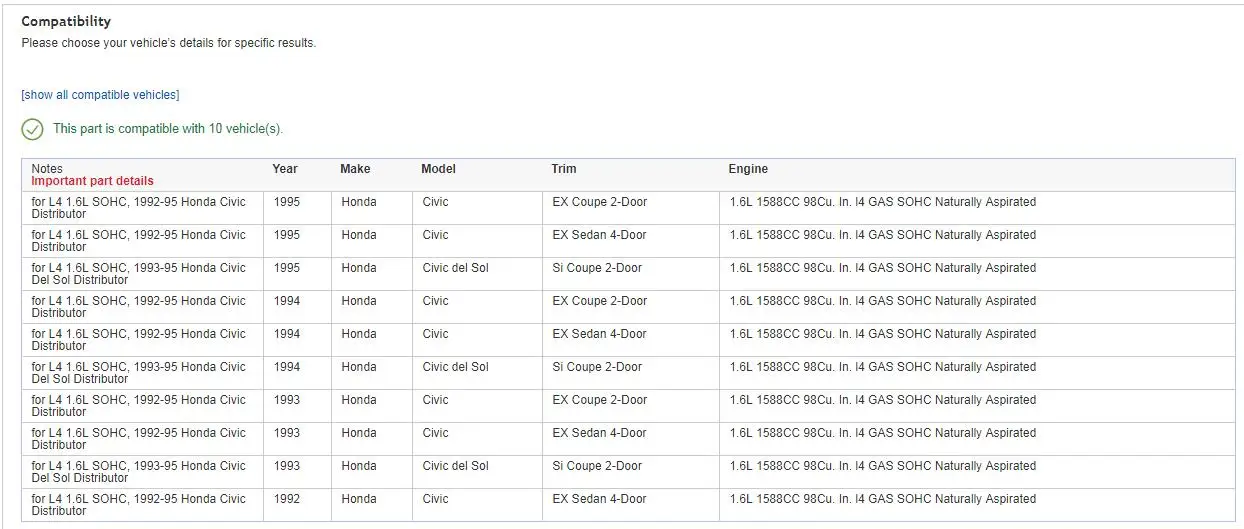Click 'Civic del Sol' in the 1995 row
This screenshot has height=529, width=1244.
tap(456, 268)
